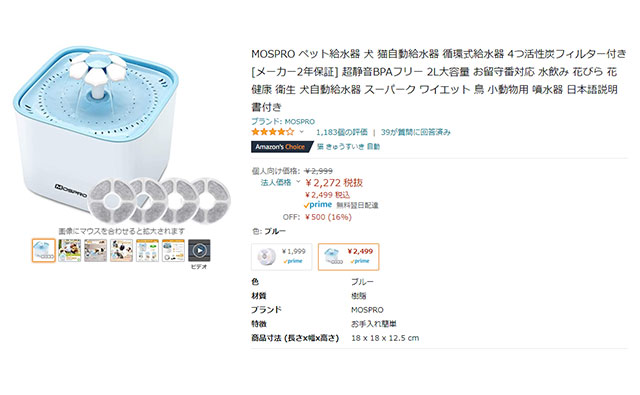
Task: Click the product title text
Action: point(438,80)
